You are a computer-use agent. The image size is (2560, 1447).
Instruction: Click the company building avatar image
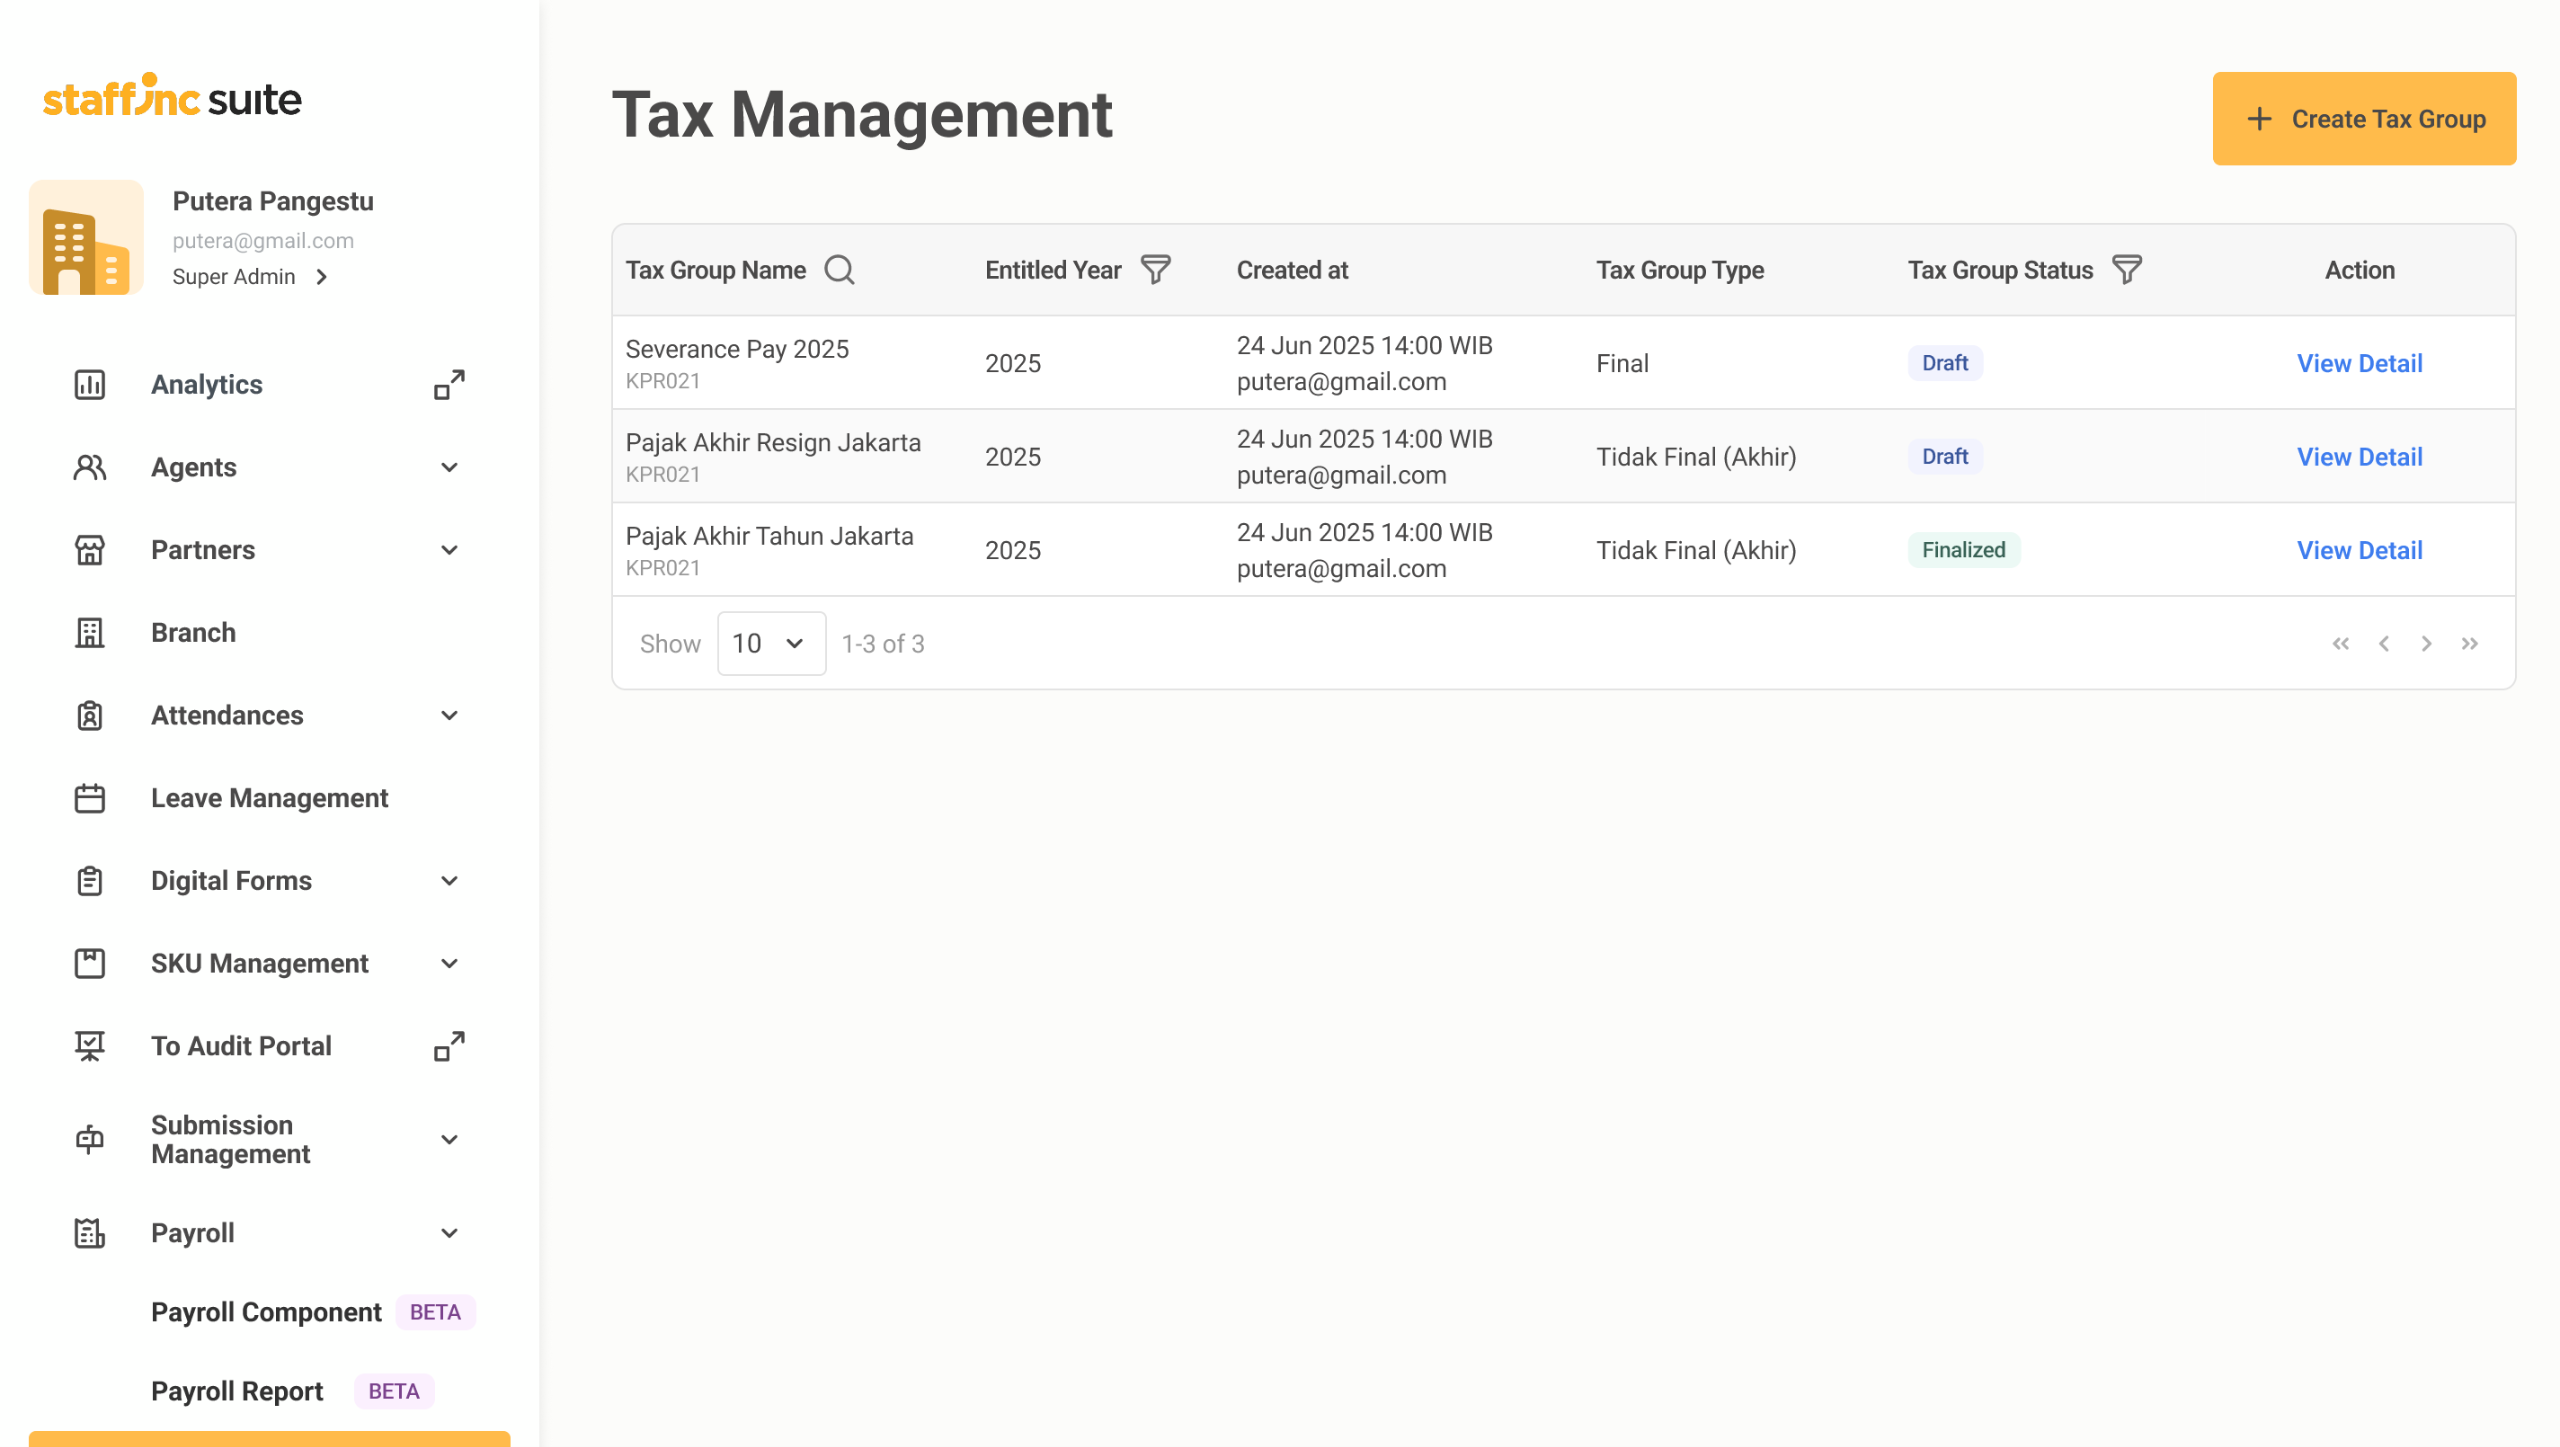coord(86,238)
